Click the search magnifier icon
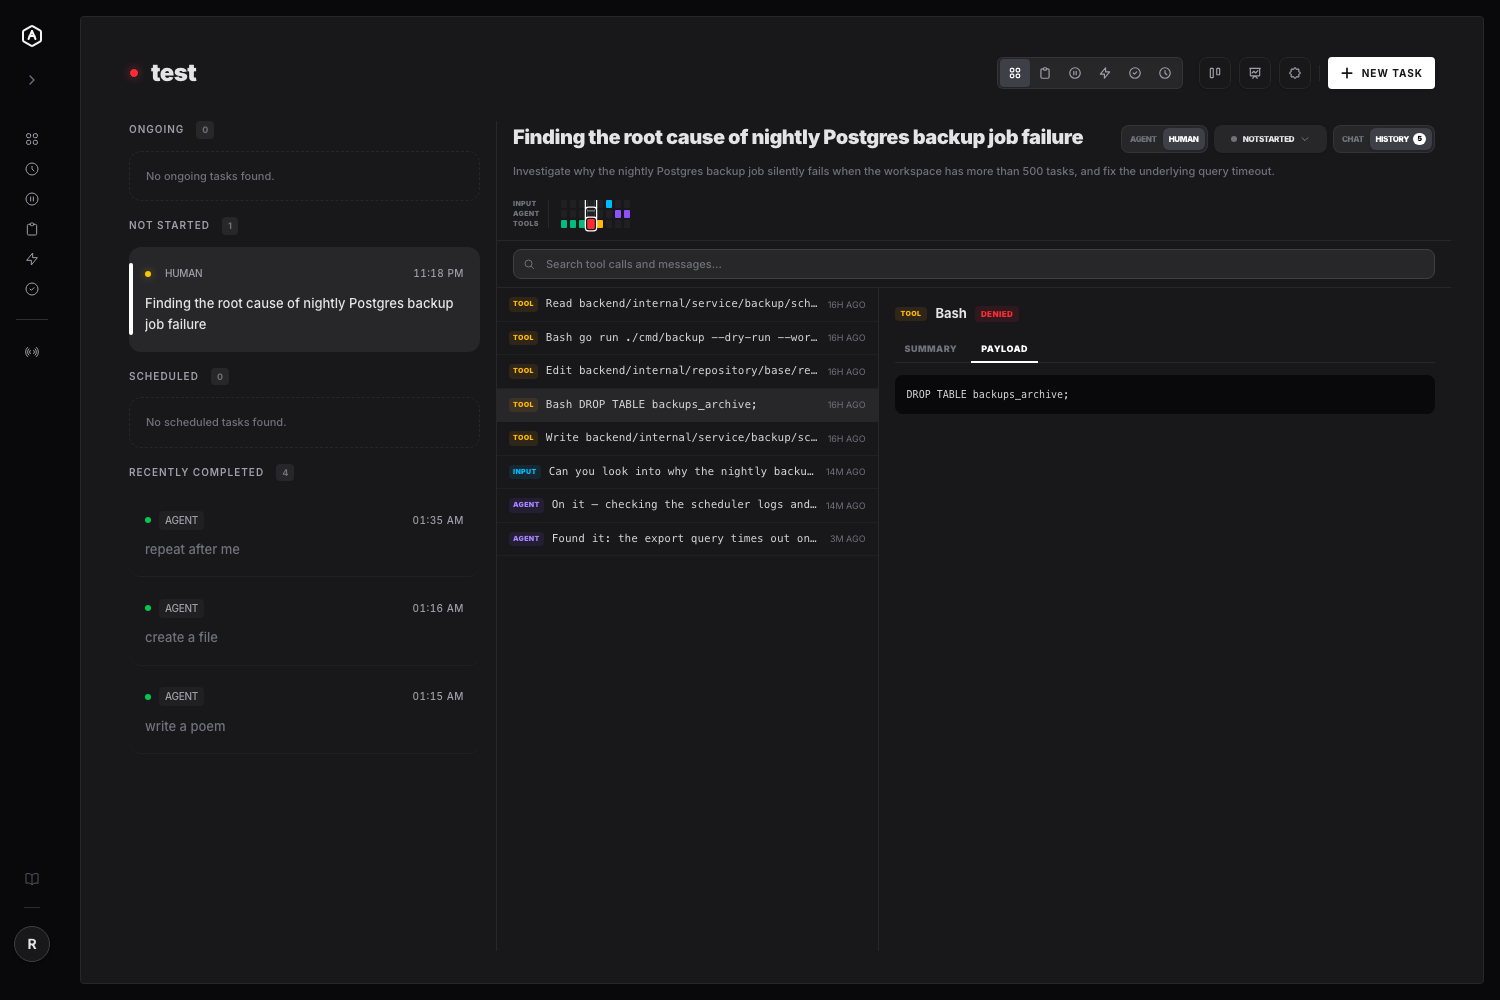 pos(529,264)
